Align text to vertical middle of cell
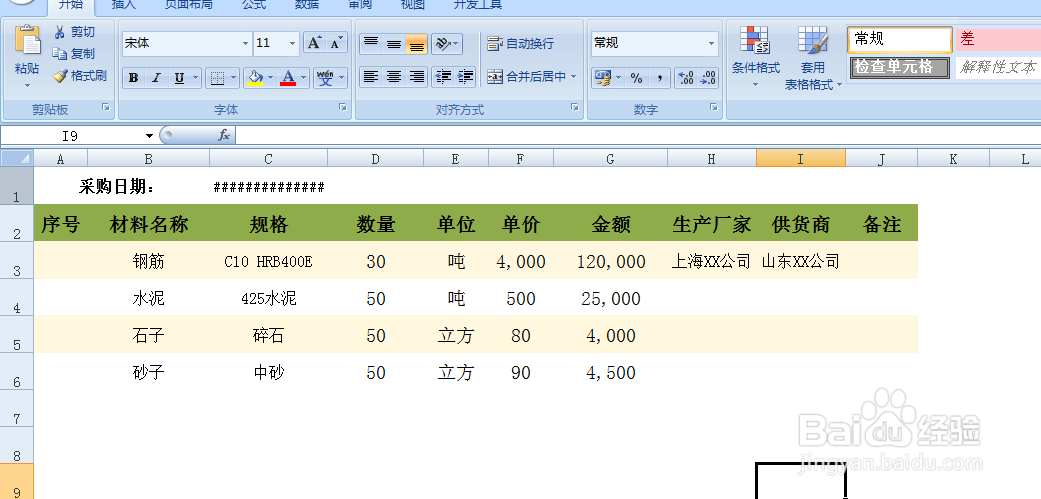The height and width of the screenshot is (499, 1041). (x=394, y=44)
